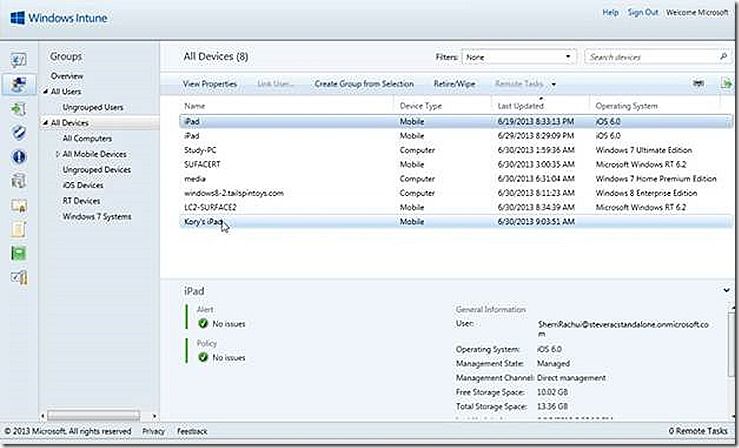The image size is (739, 448).
Task: Open the Groups workspace icon
Action: click(19, 84)
